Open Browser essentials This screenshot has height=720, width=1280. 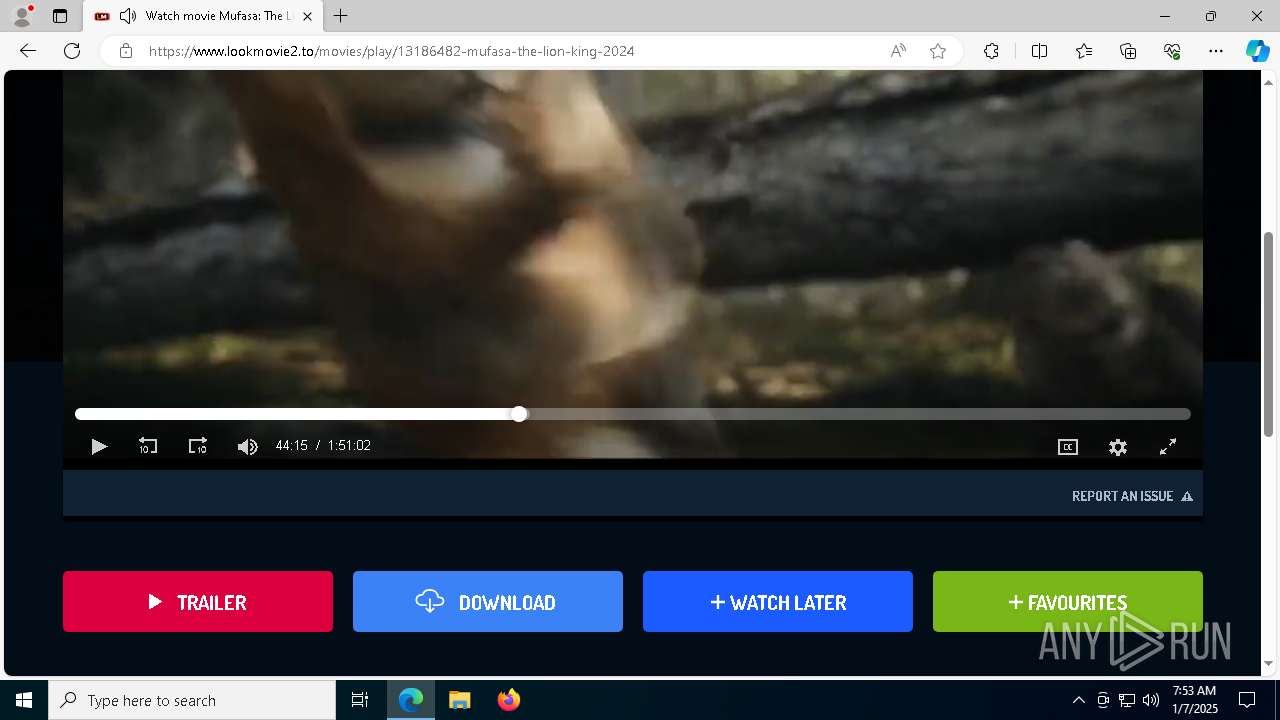coord(1172,51)
